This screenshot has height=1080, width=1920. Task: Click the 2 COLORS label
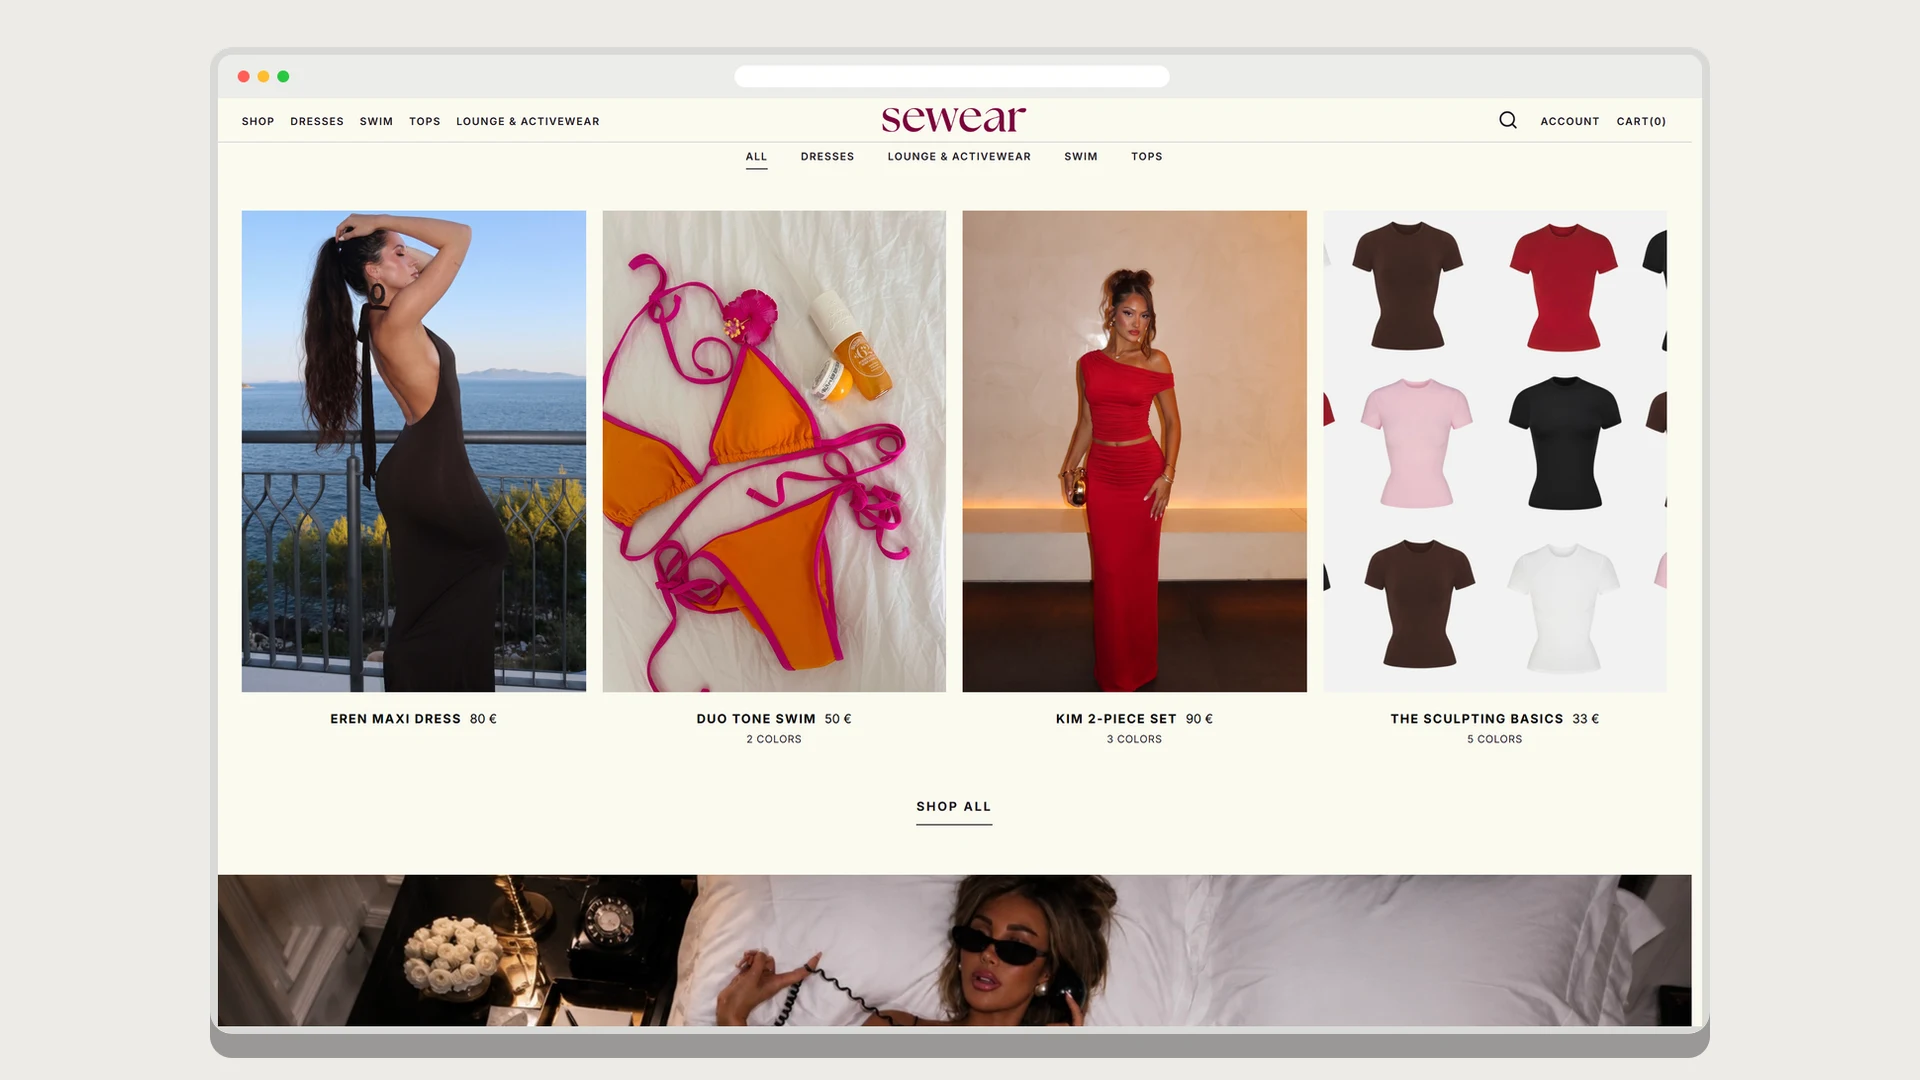click(x=774, y=739)
